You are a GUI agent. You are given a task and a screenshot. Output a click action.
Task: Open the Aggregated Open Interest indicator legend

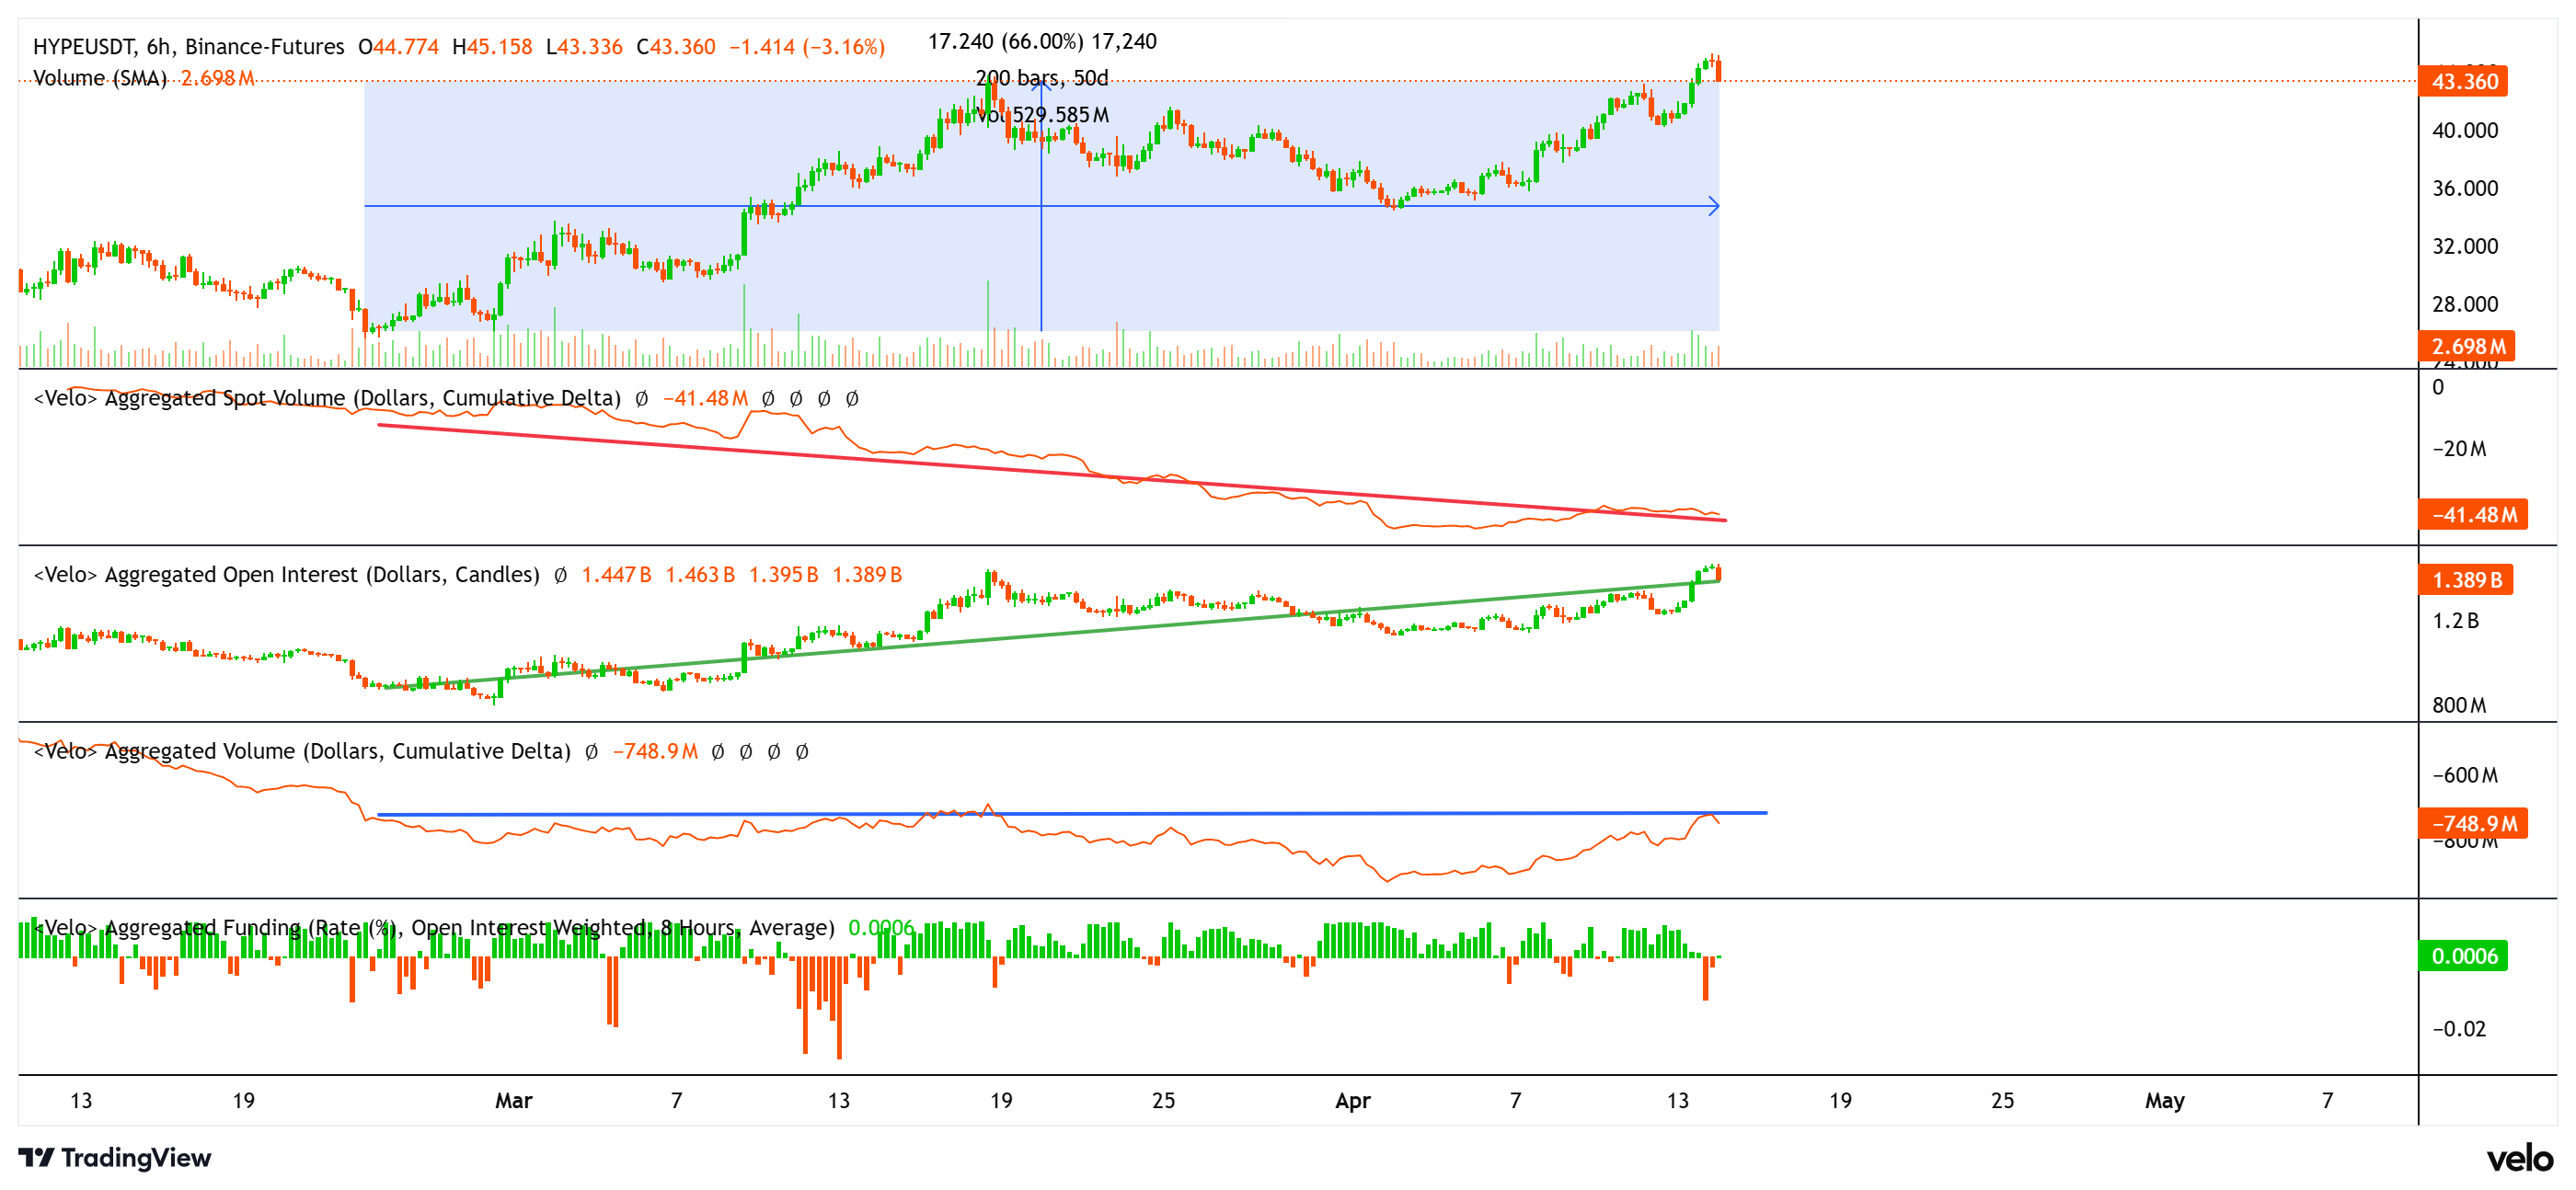[286, 574]
